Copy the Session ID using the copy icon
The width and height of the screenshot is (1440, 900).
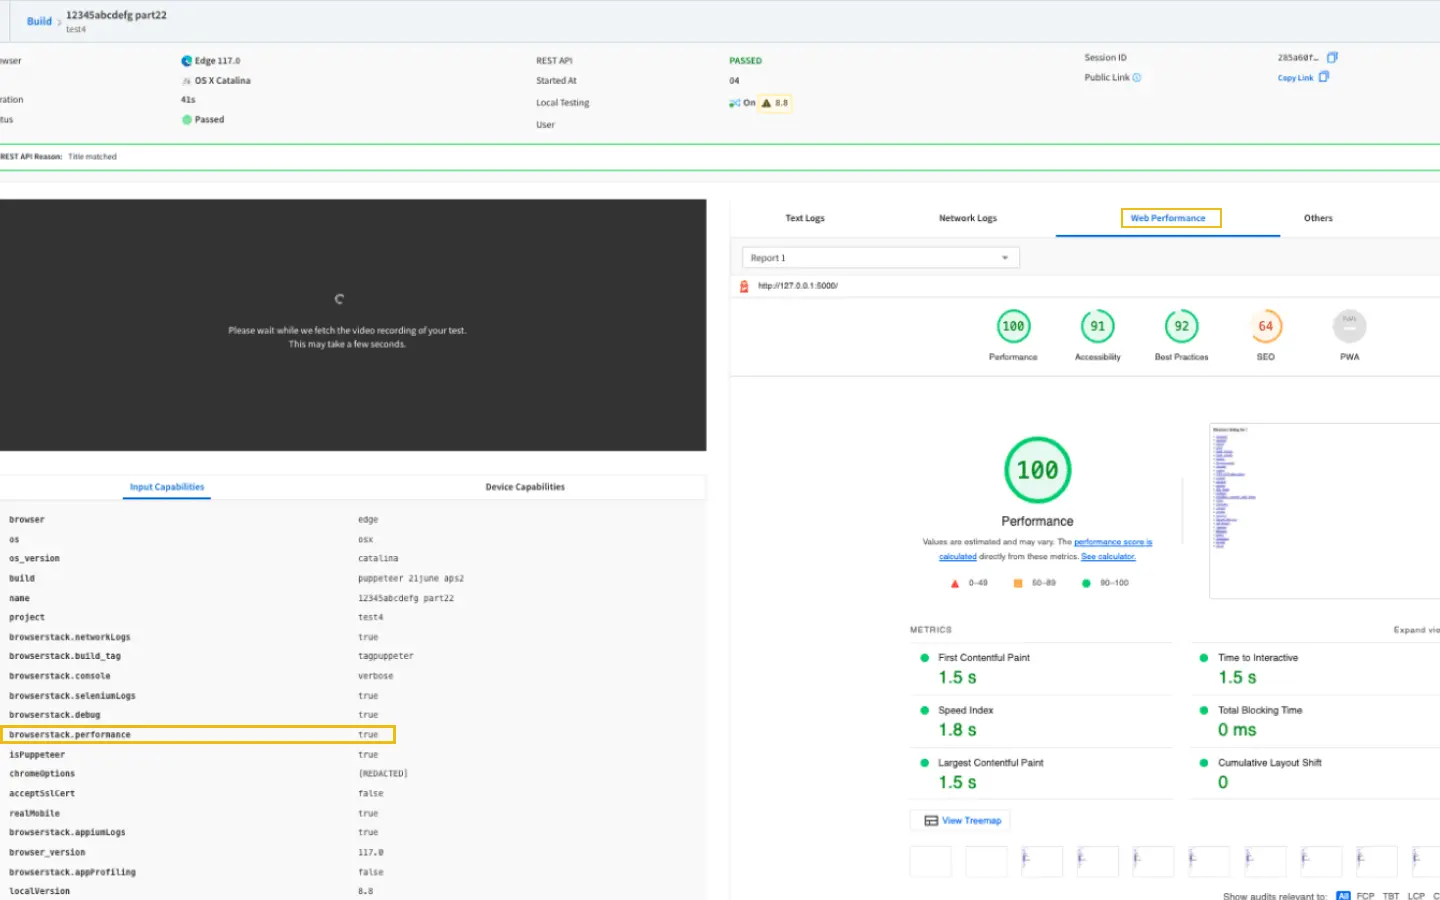[x=1332, y=58]
